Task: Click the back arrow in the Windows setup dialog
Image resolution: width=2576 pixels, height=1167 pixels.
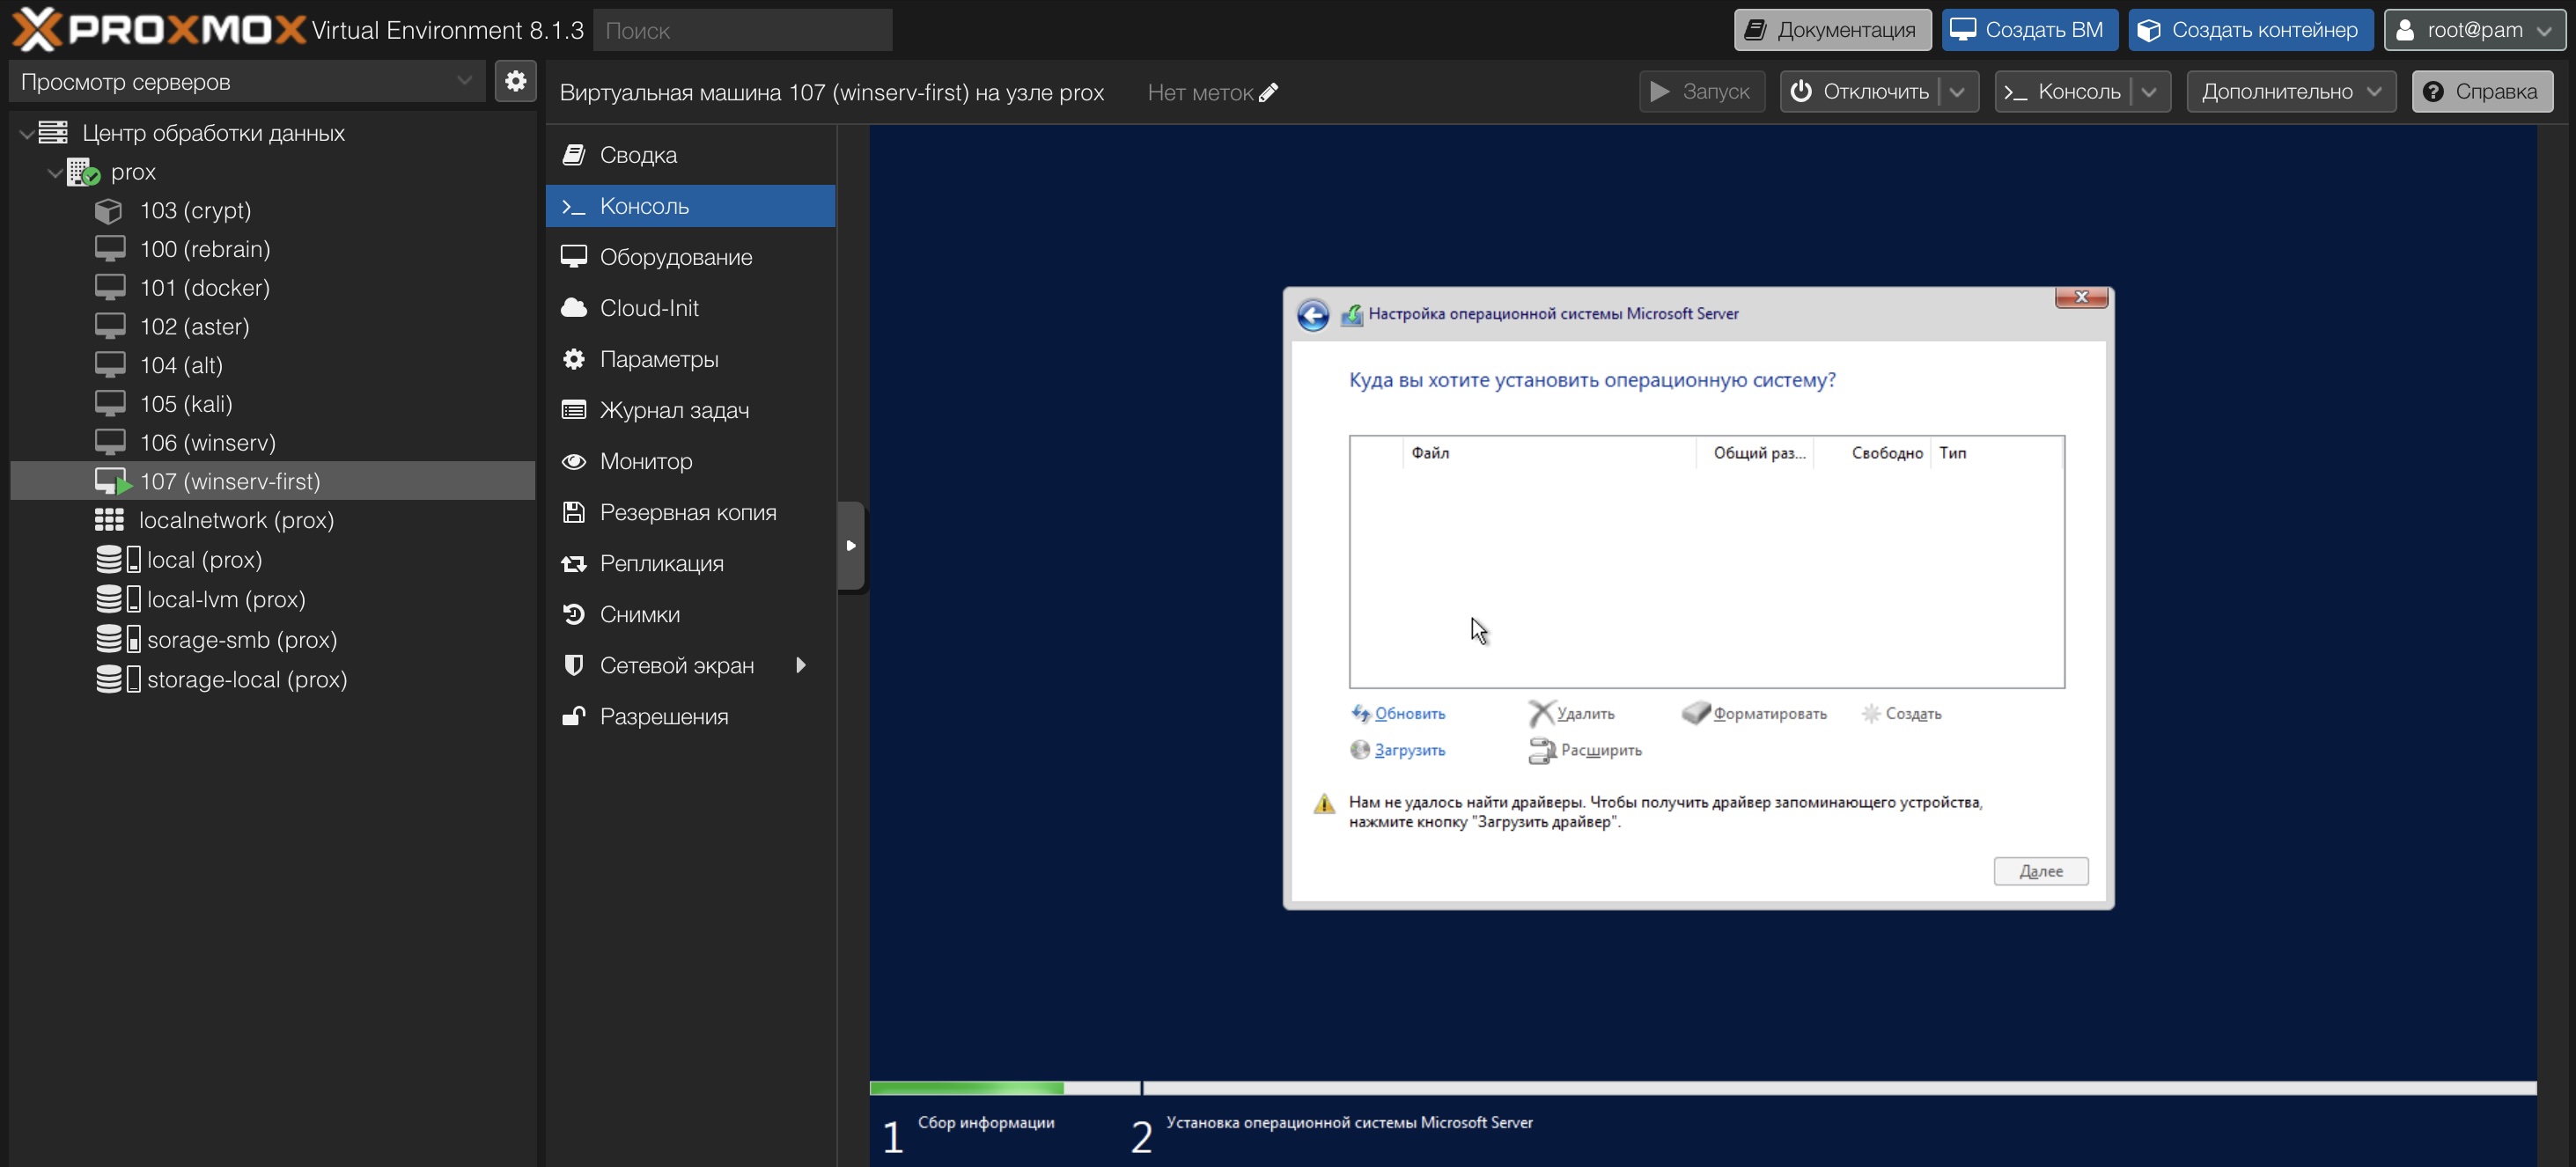Action: coord(1312,315)
